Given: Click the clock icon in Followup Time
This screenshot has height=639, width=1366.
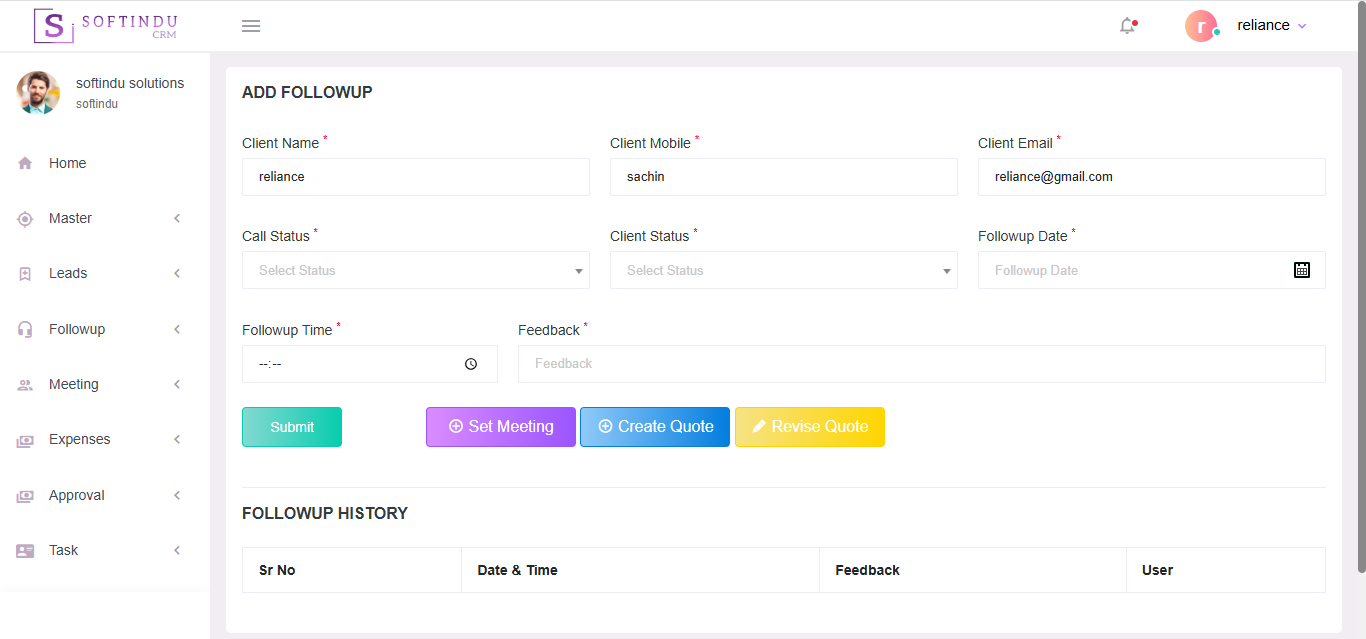Looking at the screenshot, I should pyautogui.click(x=470, y=363).
